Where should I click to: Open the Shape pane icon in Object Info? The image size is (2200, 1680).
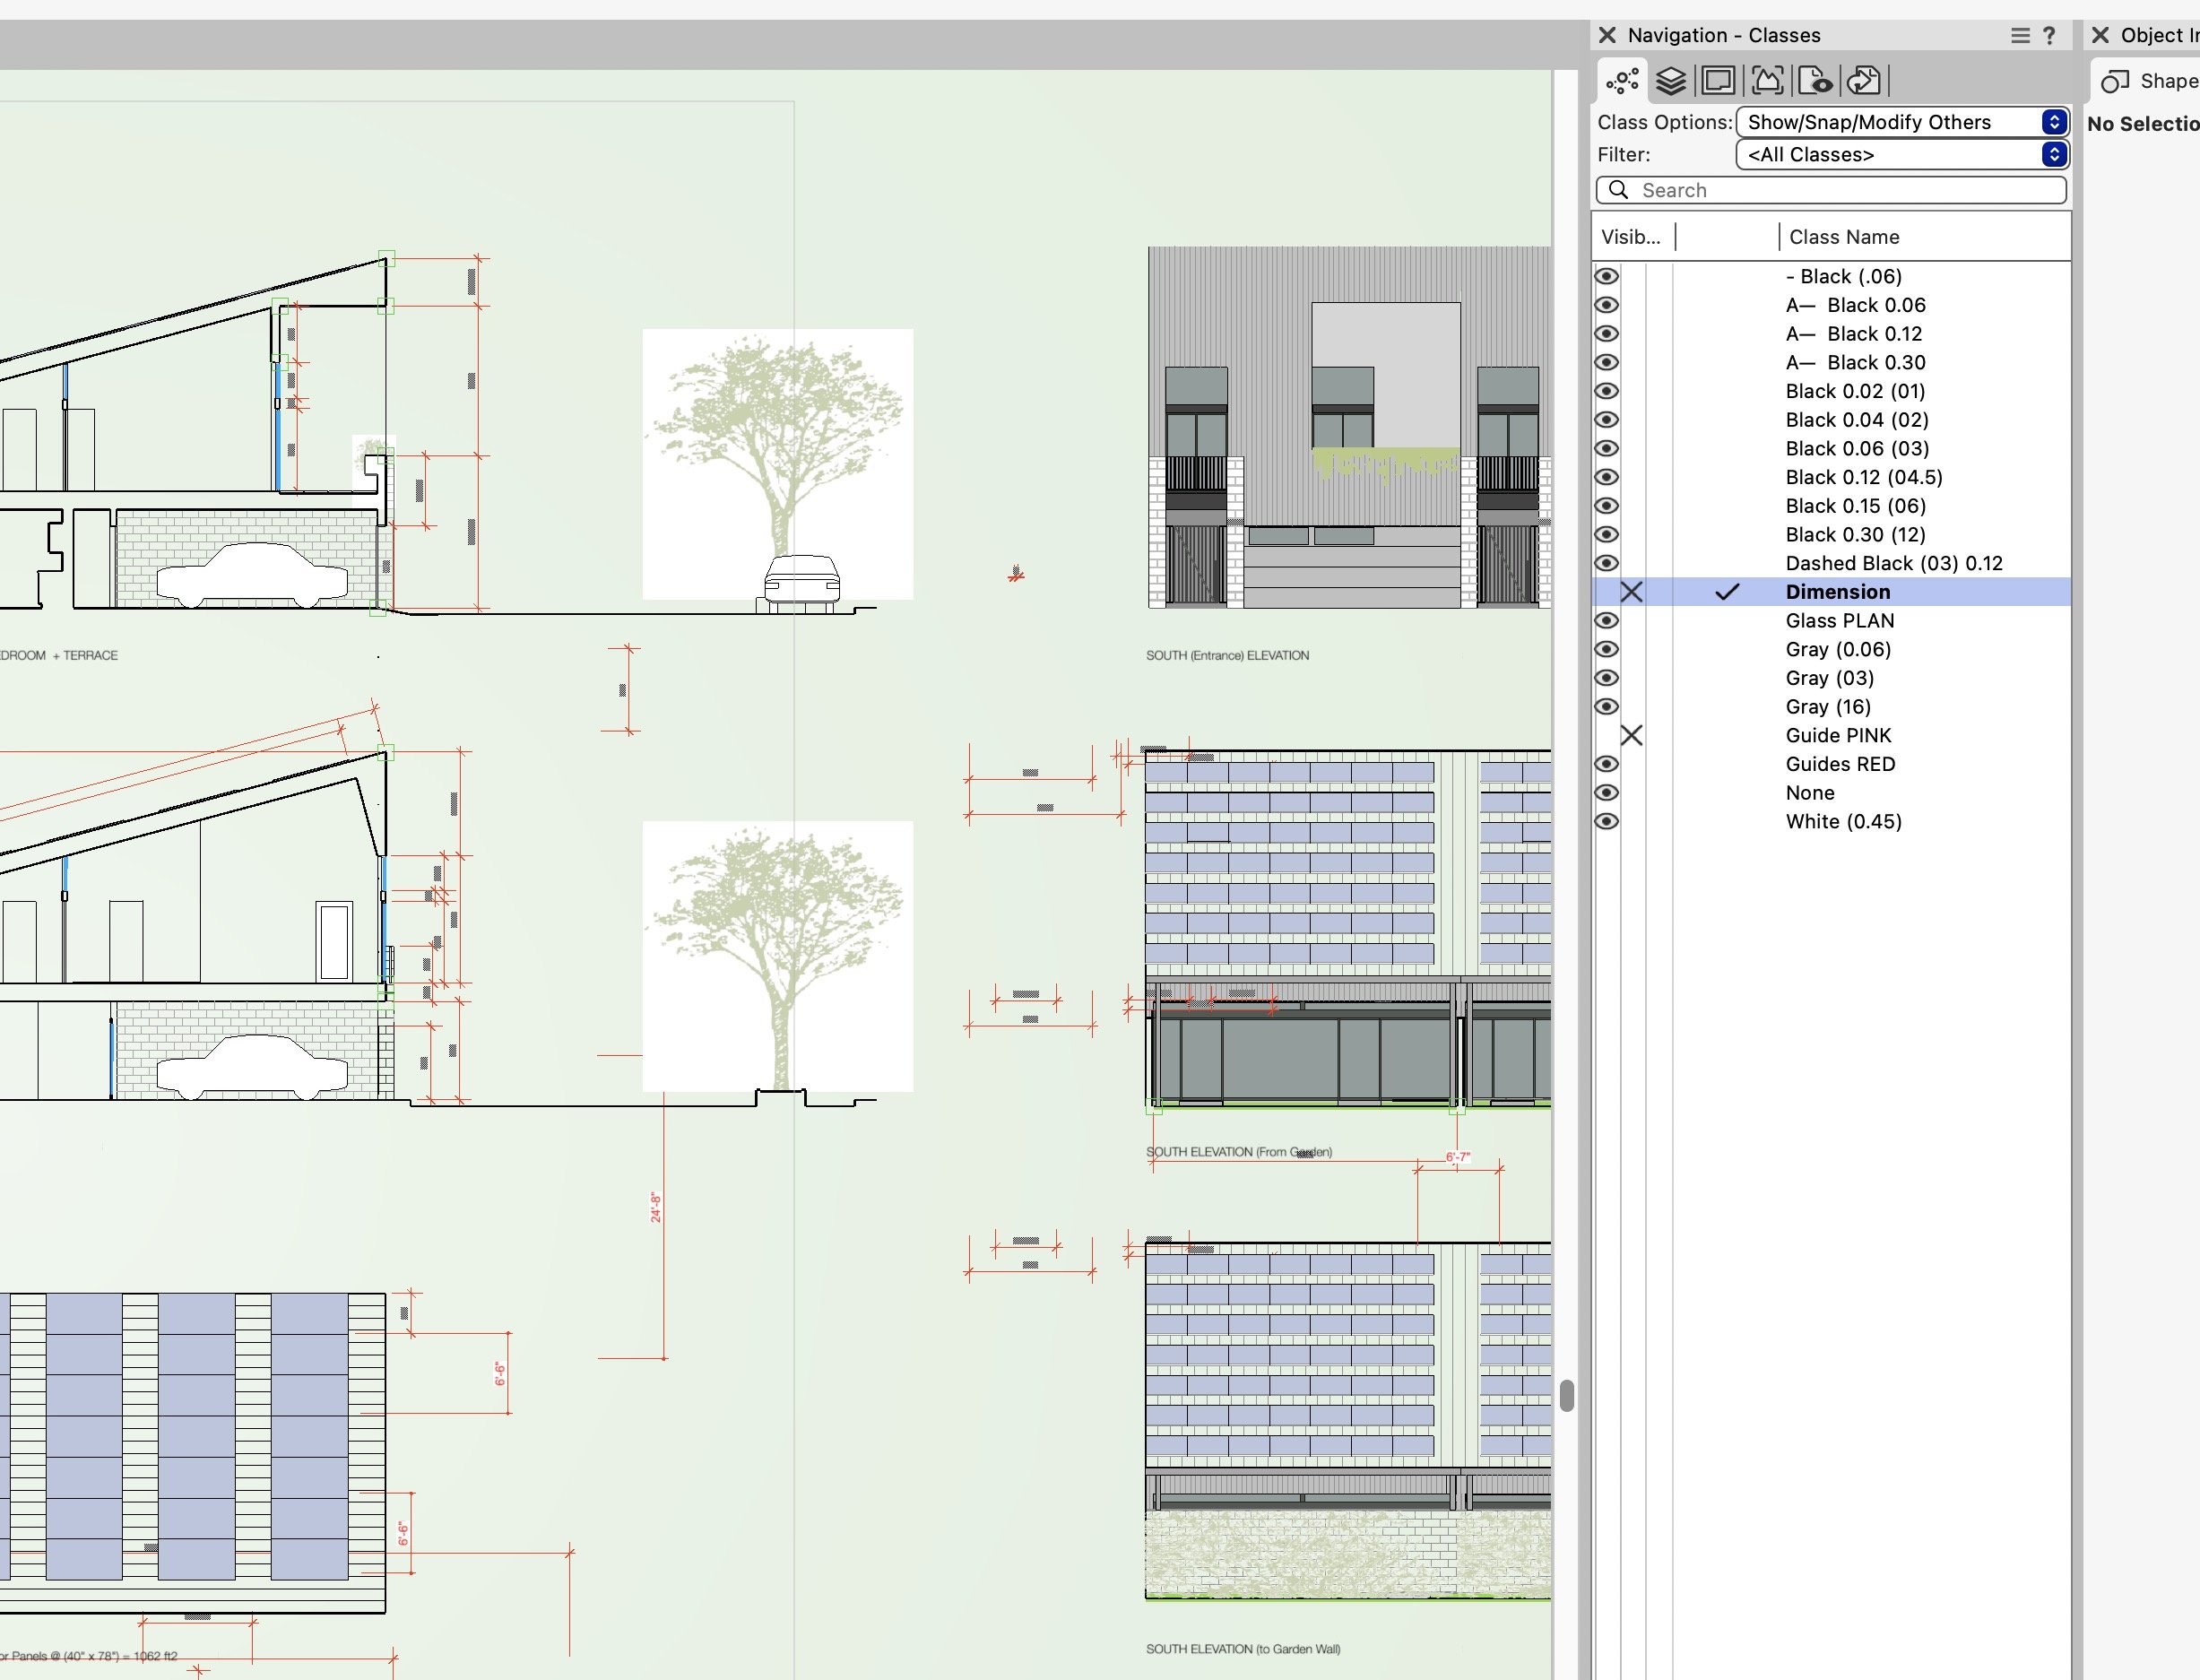tap(2117, 80)
